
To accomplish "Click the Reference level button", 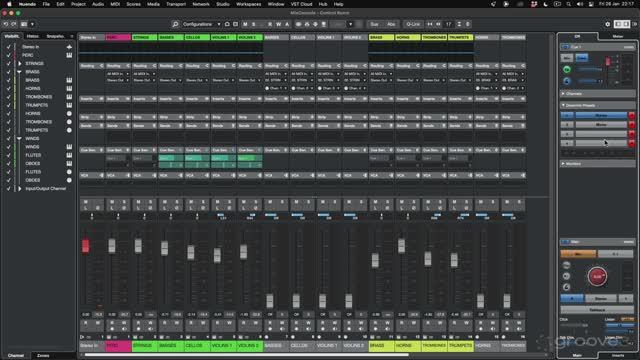I will (597, 310).
